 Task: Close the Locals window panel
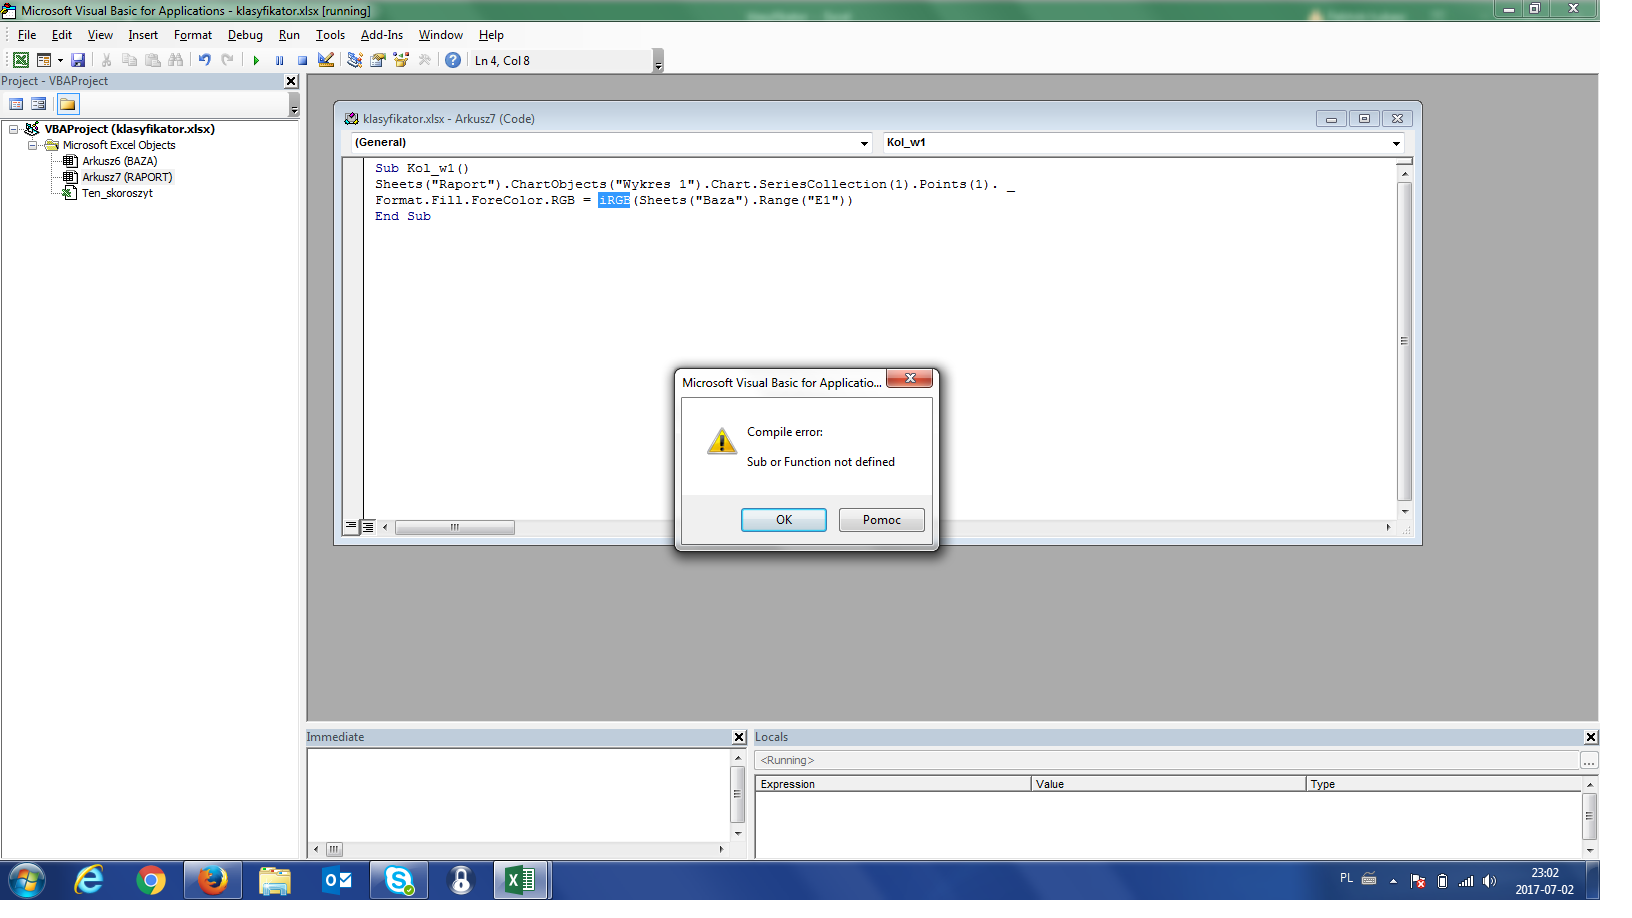click(1591, 737)
